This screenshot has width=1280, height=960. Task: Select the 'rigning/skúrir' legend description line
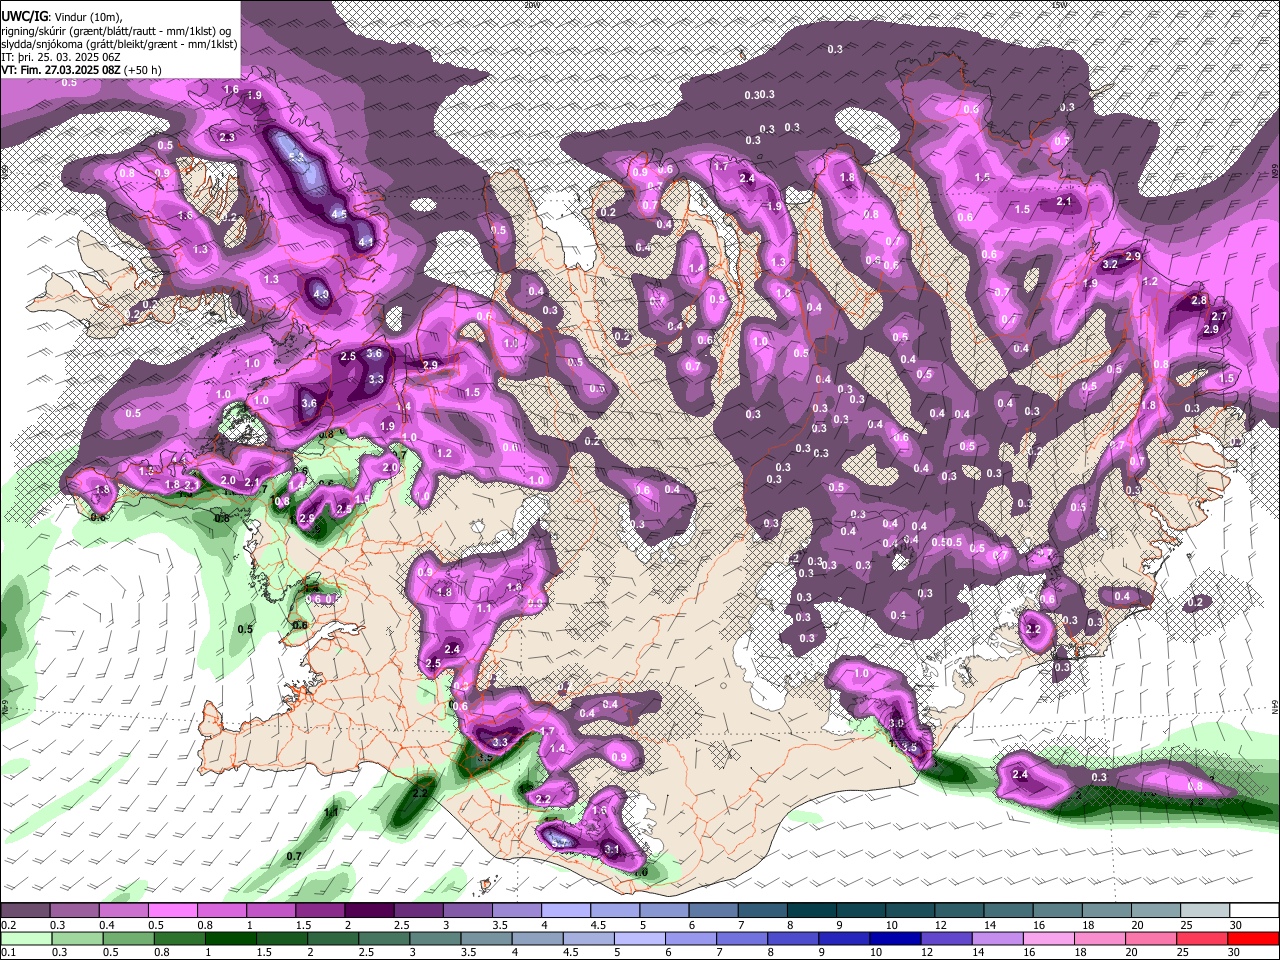pyautogui.click(x=117, y=31)
